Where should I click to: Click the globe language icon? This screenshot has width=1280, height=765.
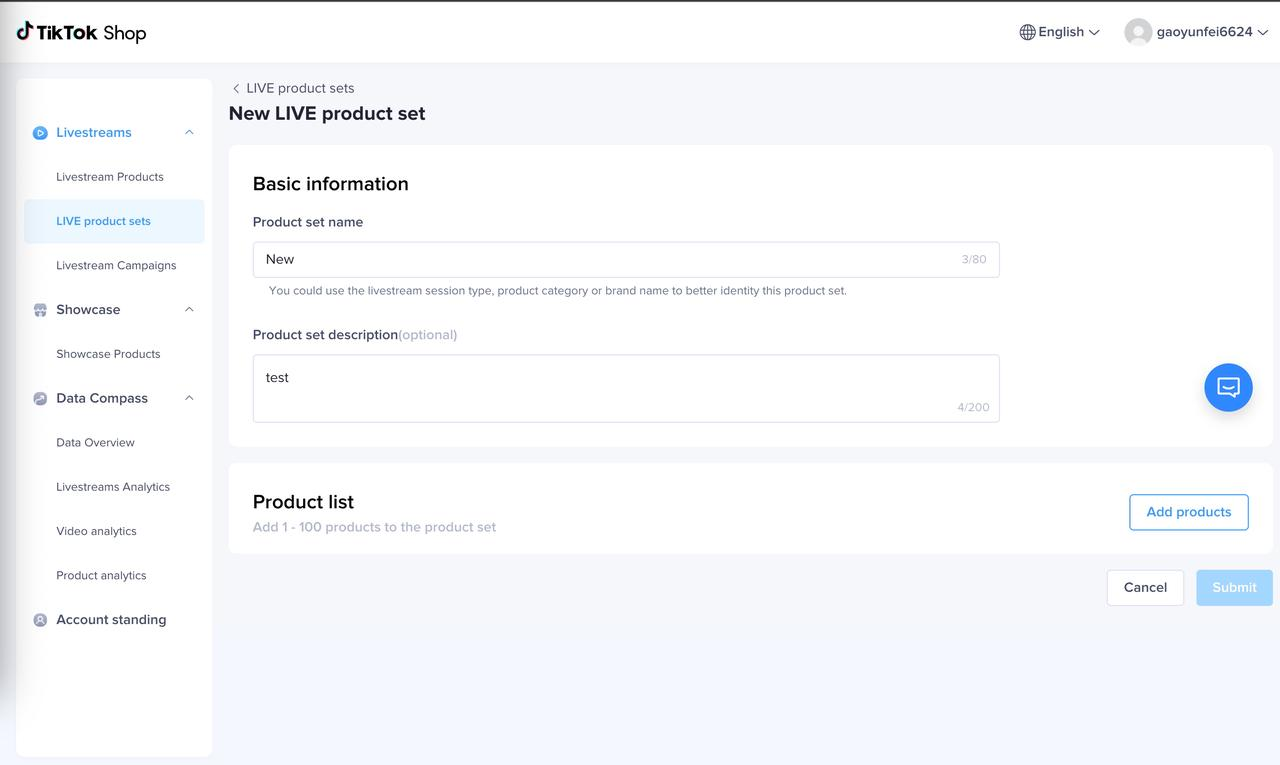coord(1027,32)
